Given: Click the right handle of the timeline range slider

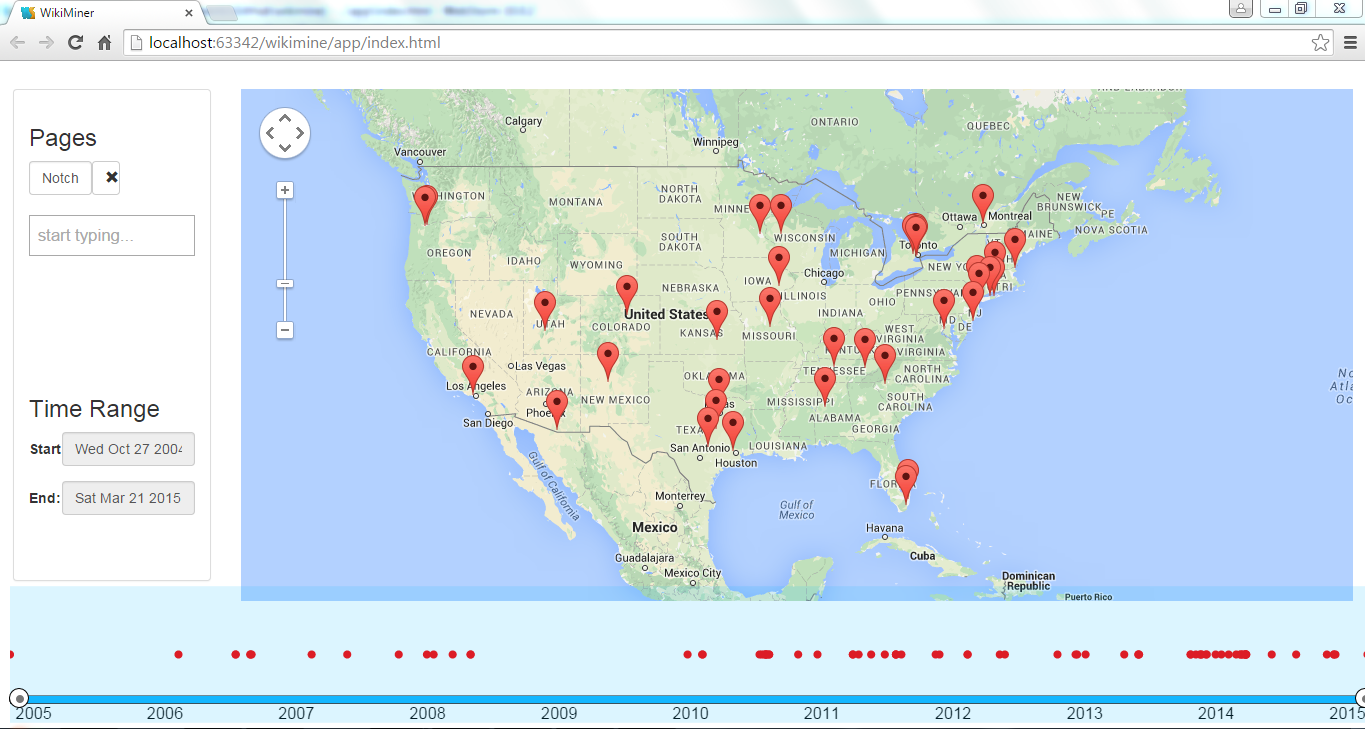Looking at the screenshot, I should [1361, 698].
